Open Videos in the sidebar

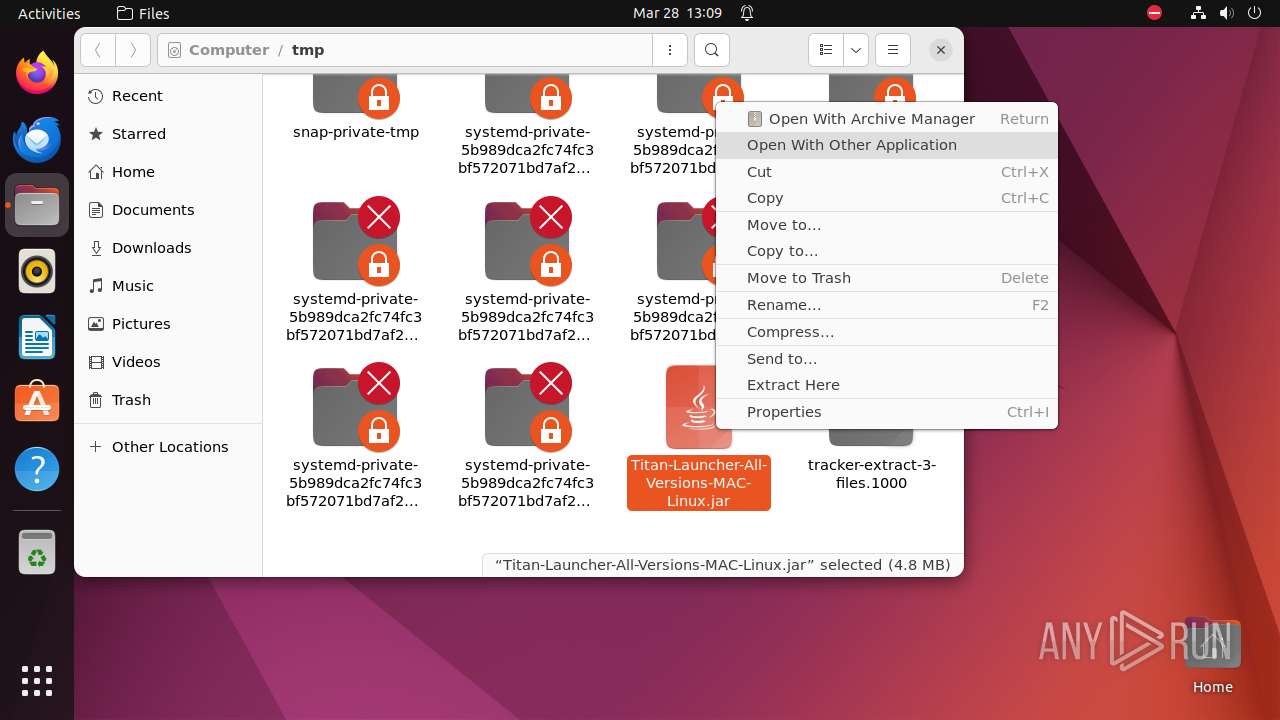[x=168, y=362]
